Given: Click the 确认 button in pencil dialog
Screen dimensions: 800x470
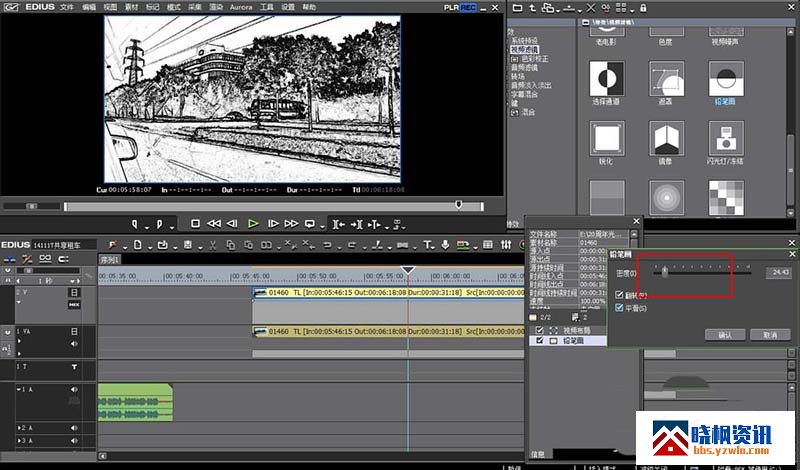Looking at the screenshot, I should coord(724,335).
